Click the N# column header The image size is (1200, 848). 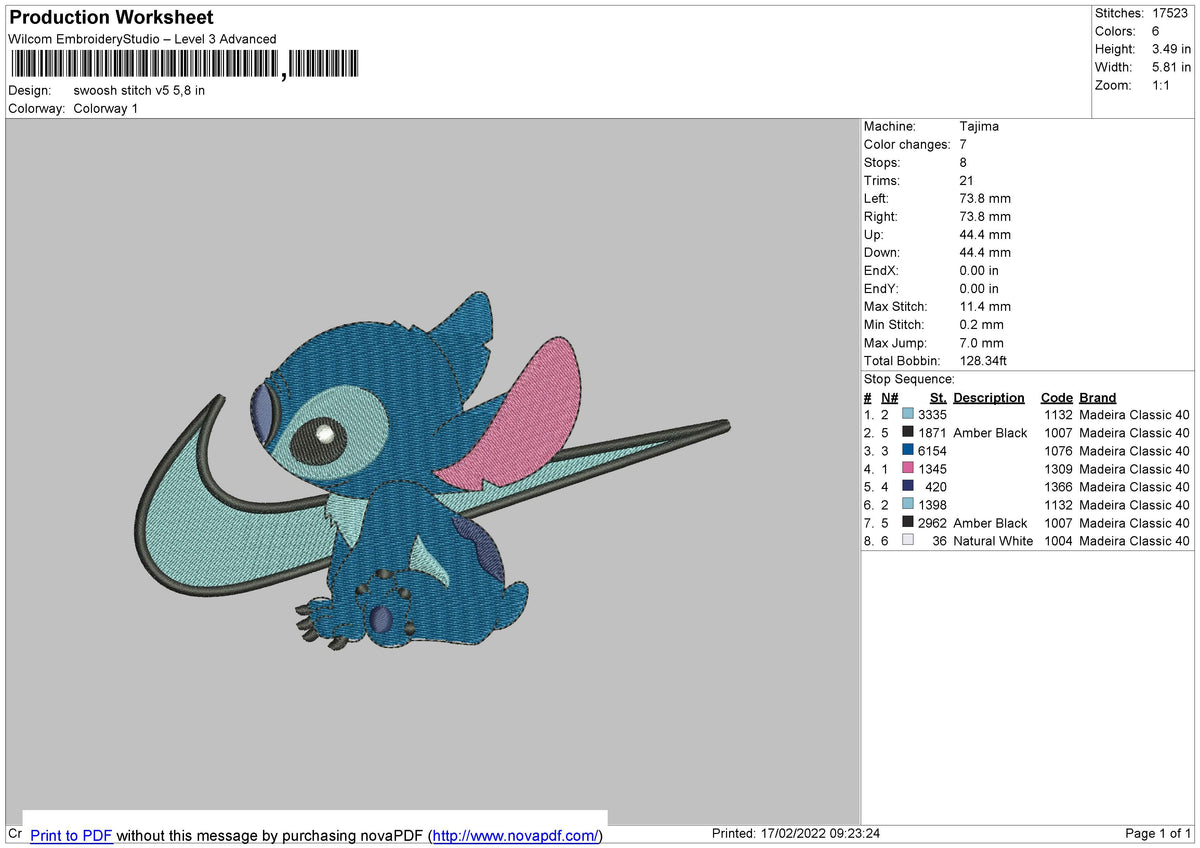pyautogui.click(x=888, y=397)
